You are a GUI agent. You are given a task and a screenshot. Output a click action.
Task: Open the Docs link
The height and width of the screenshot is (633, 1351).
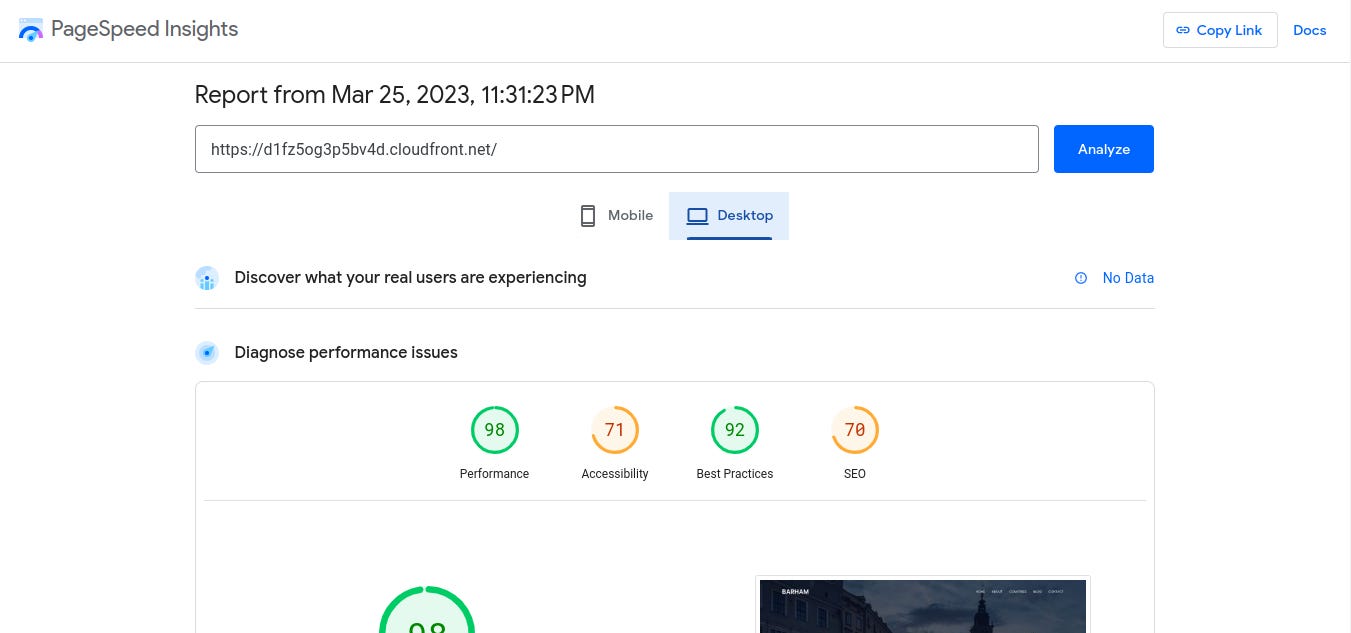1310,30
